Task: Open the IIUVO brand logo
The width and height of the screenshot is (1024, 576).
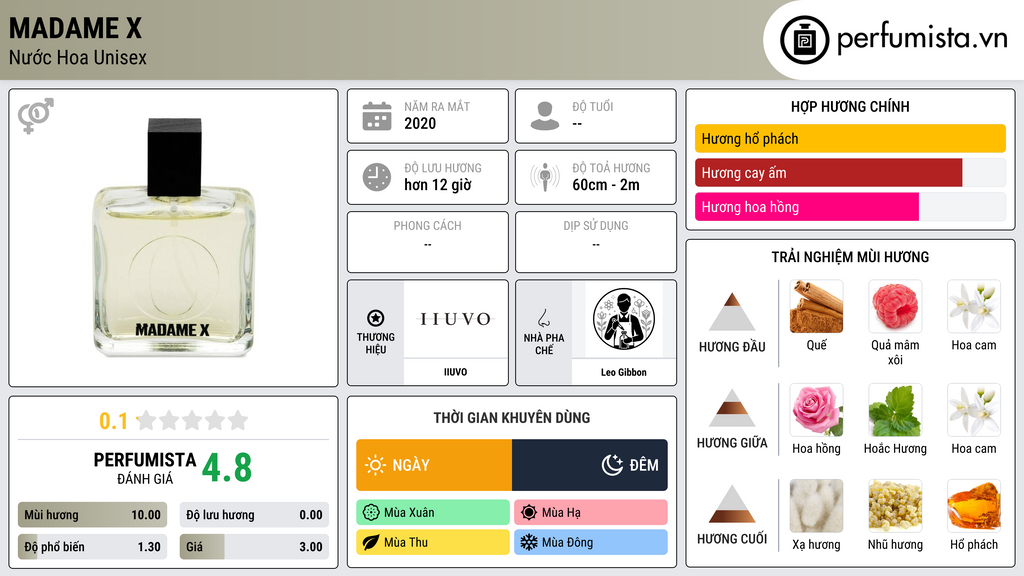Action: coord(456,319)
